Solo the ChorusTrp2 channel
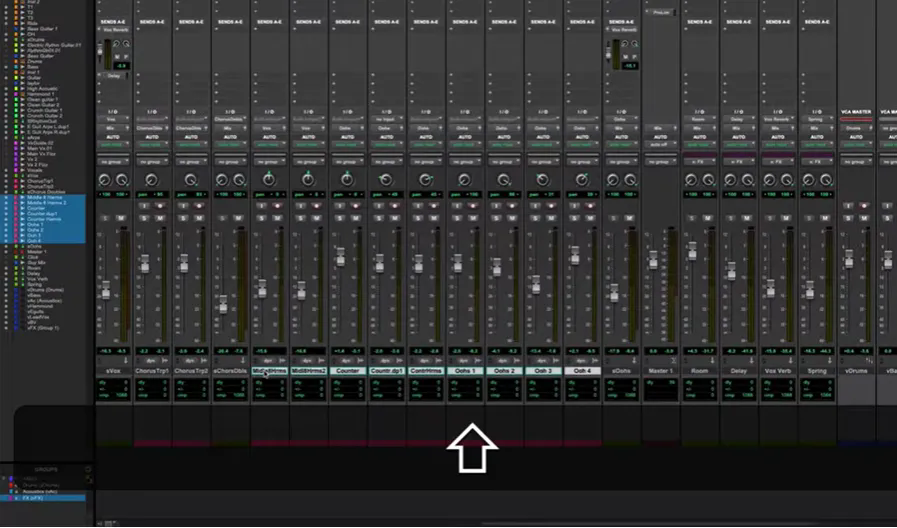The width and height of the screenshot is (897, 528). click(x=183, y=218)
